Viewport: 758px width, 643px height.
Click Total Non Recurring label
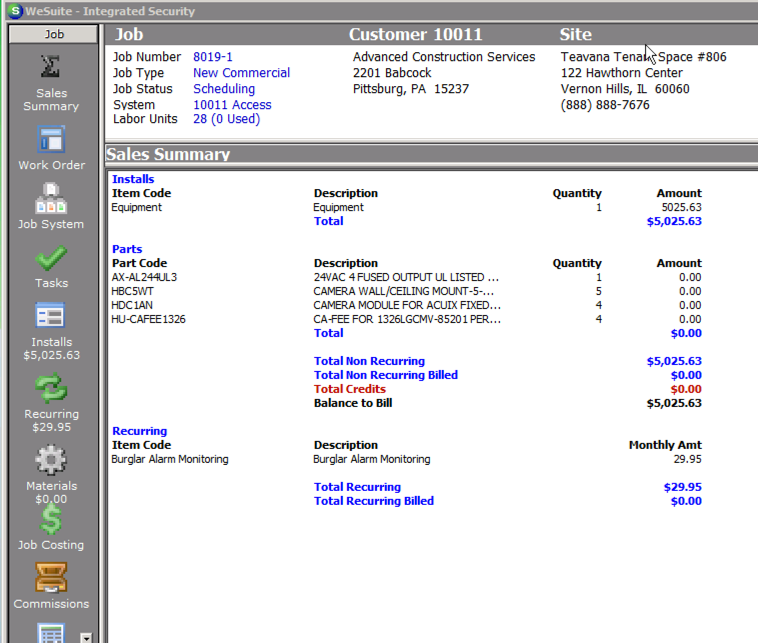(x=369, y=361)
